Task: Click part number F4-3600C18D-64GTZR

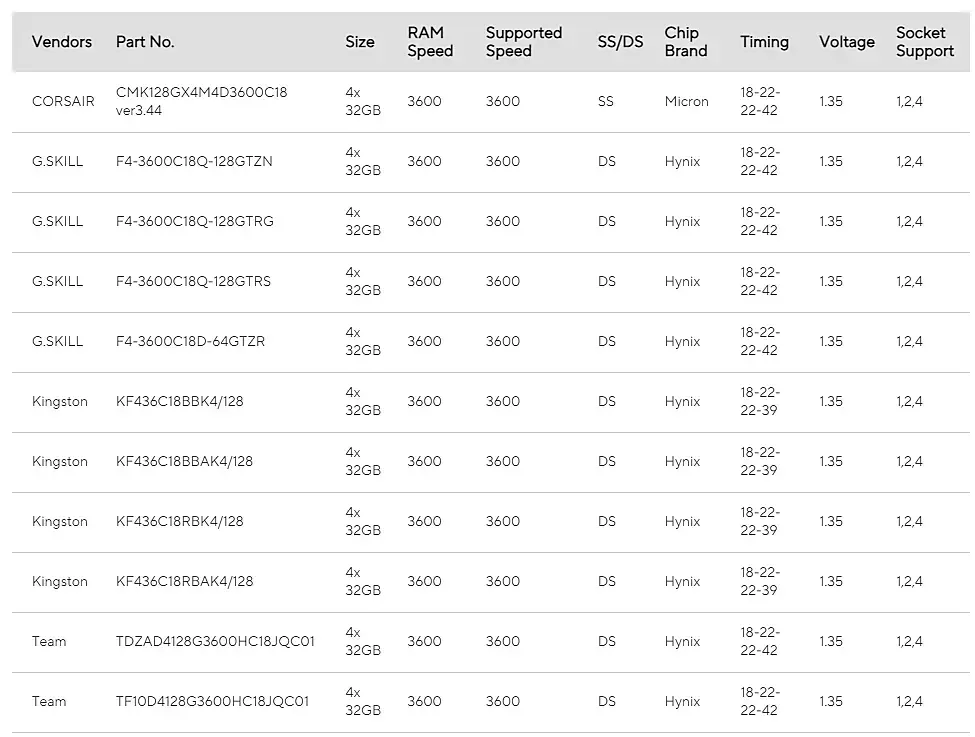Action: click(x=190, y=341)
